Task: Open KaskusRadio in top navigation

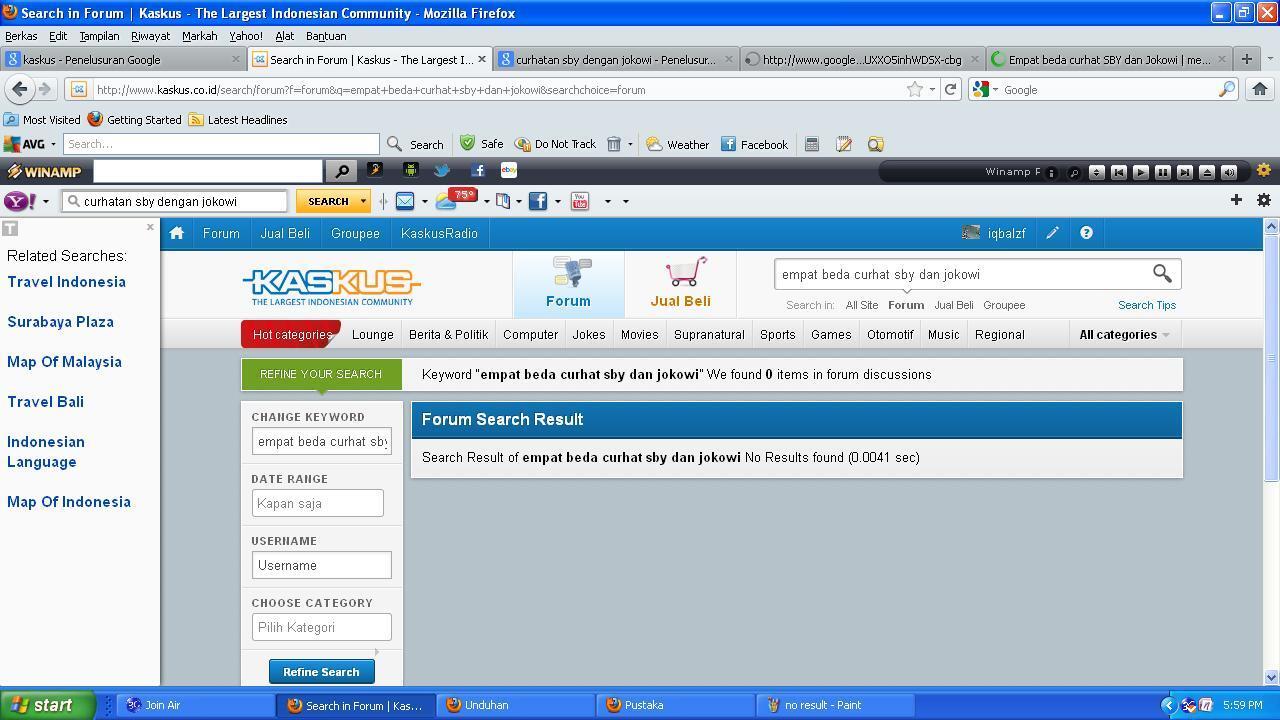Action: coord(439,233)
